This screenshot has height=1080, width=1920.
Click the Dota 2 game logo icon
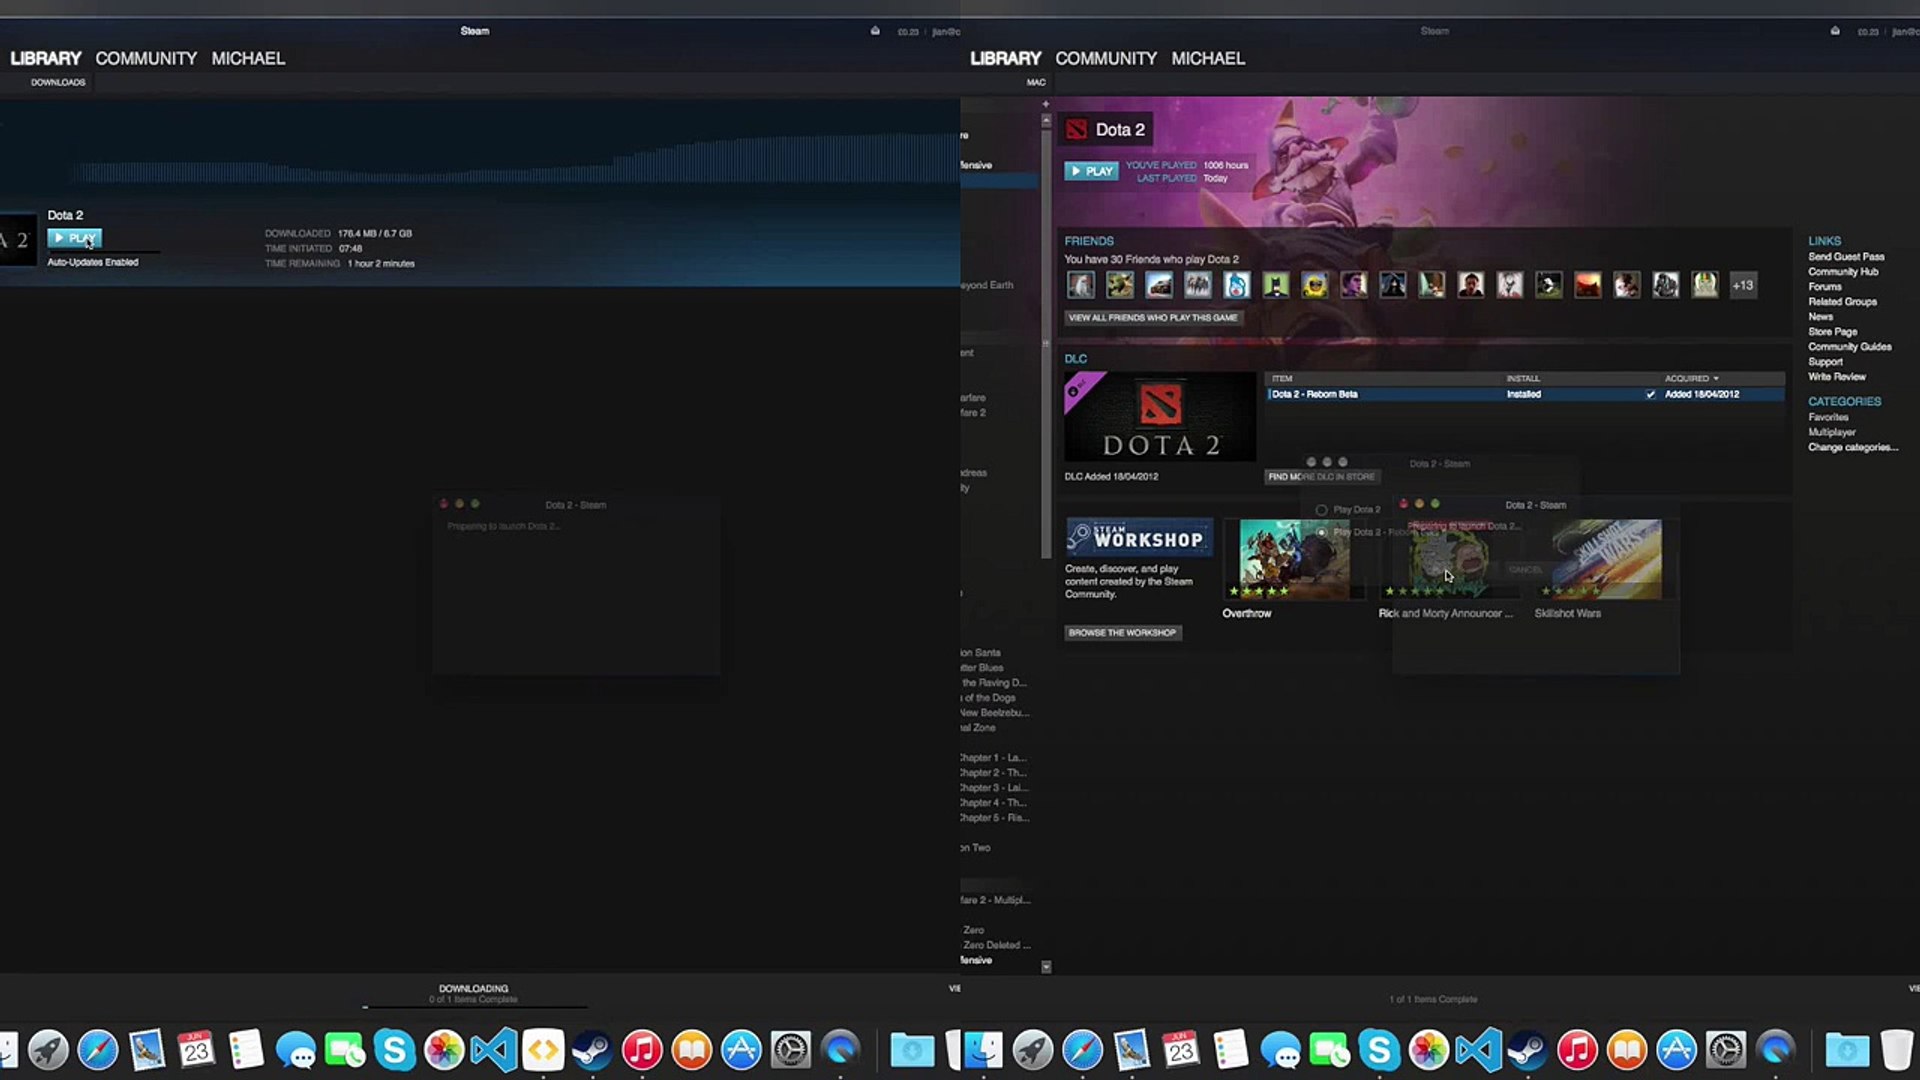pyautogui.click(x=1076, y=129)
